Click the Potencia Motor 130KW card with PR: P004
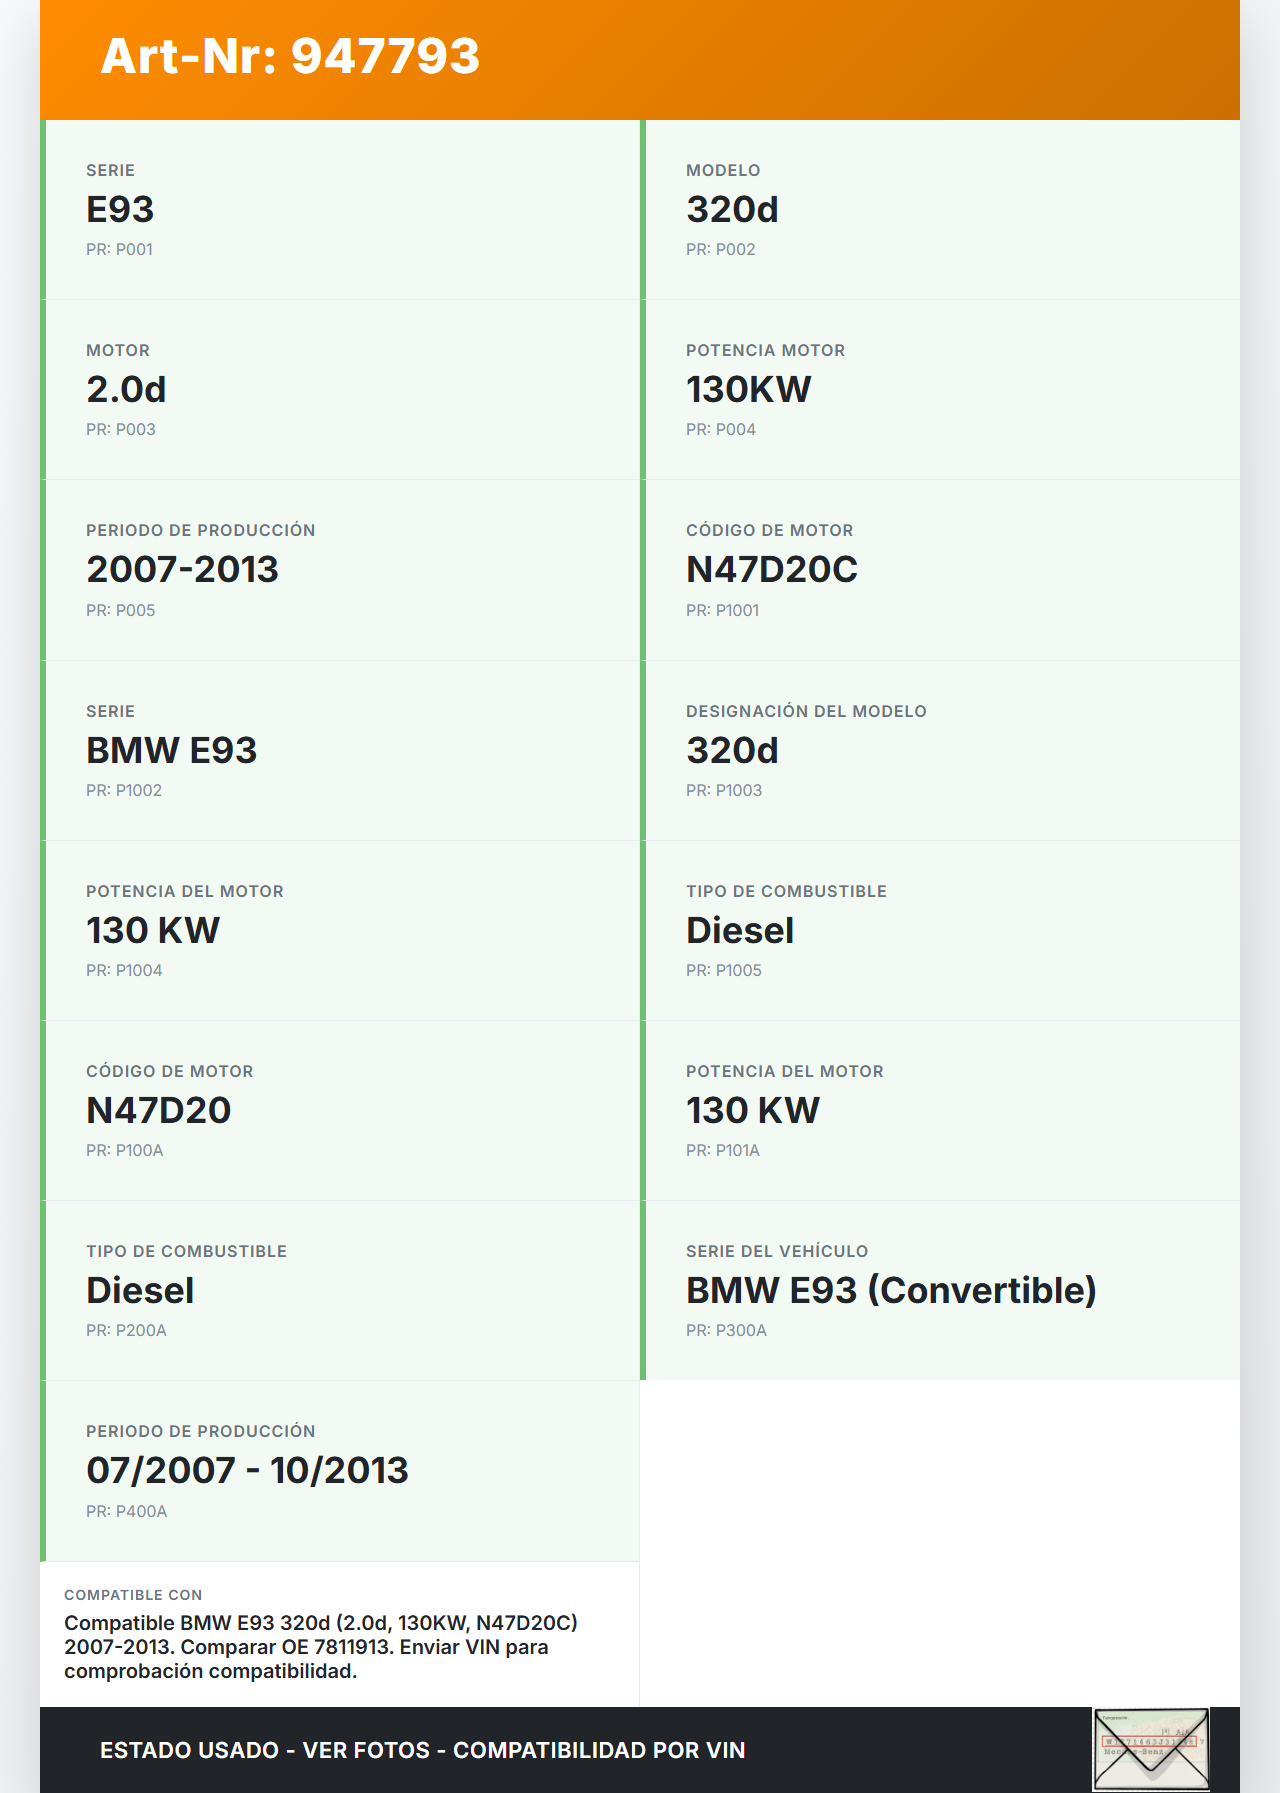This screenshot has height=1793, width=1280. click(x=940, y=390)
